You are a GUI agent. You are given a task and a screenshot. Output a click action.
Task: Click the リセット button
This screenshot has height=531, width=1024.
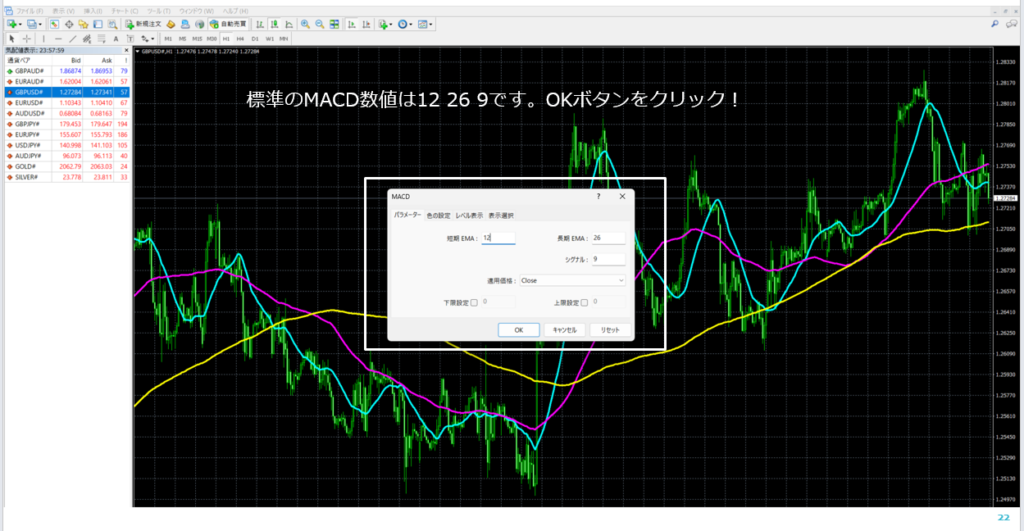[x=611, y=329]
